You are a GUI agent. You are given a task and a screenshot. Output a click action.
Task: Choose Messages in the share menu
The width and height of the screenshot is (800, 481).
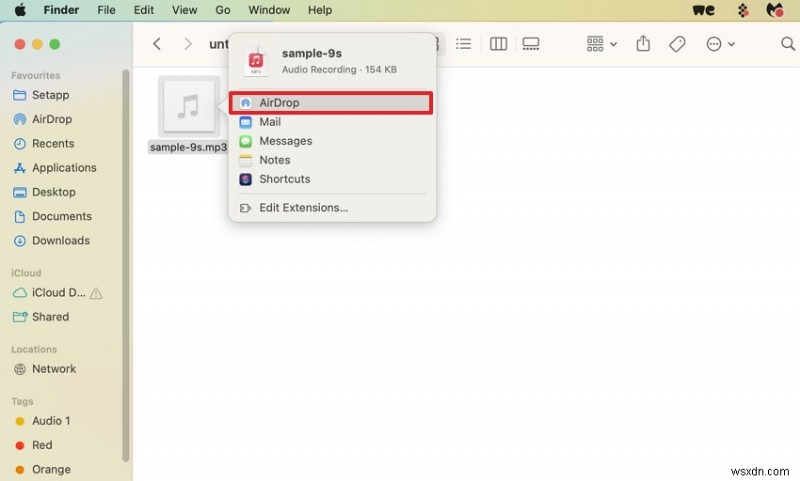(x=332, y=141)
